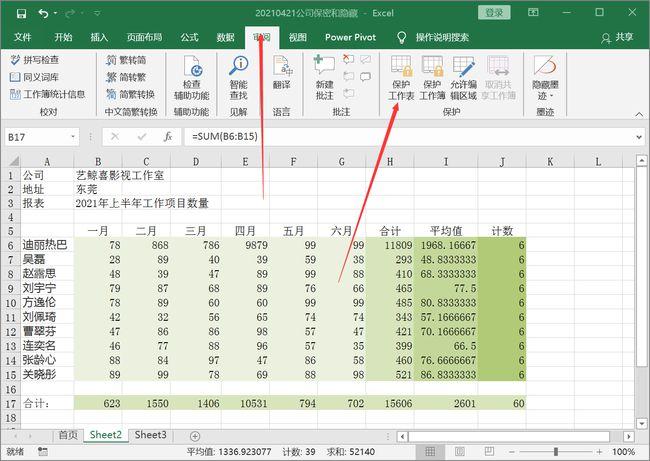Screen dimensions: 650x461
Task: Switch to the 视图 tab
Action: pyautogui.click(x=298, y=37)
